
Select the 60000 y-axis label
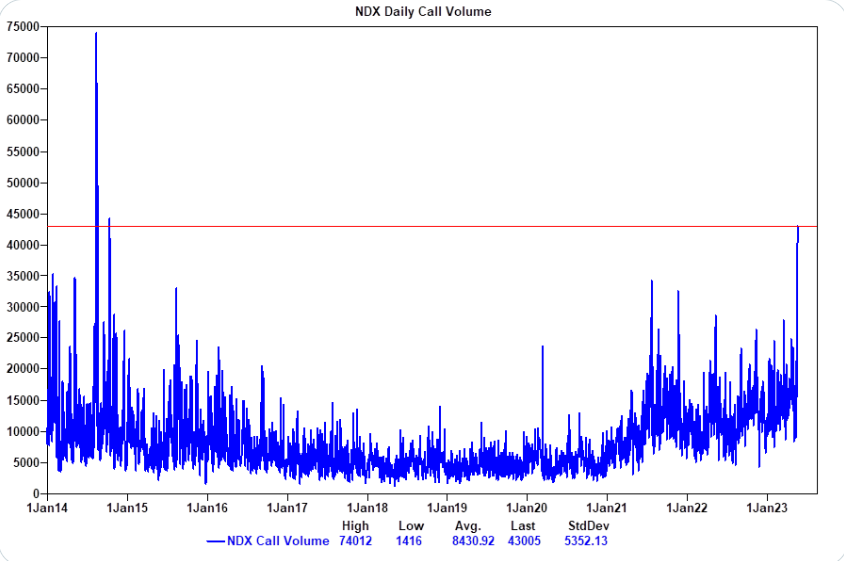[x=23, y=120]
